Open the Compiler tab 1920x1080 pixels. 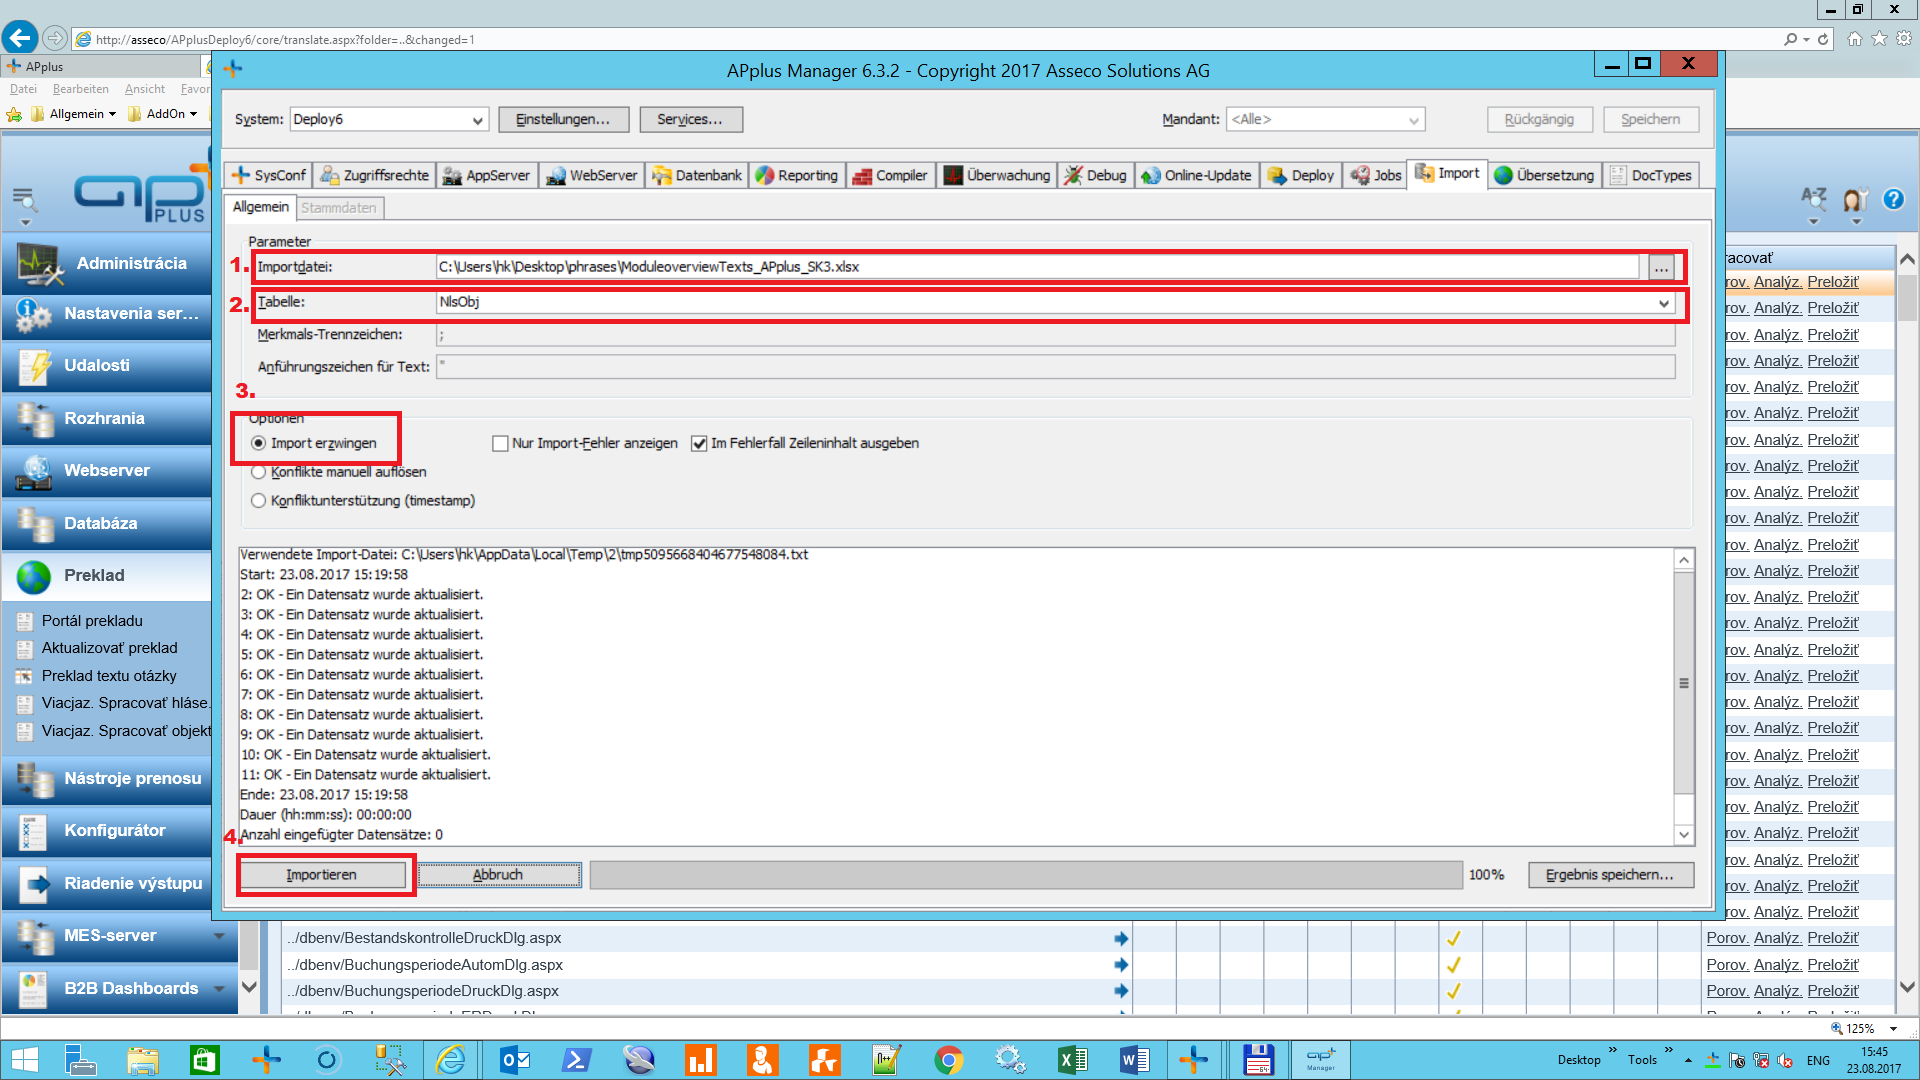pyautogui.click(x=890, y=175)
